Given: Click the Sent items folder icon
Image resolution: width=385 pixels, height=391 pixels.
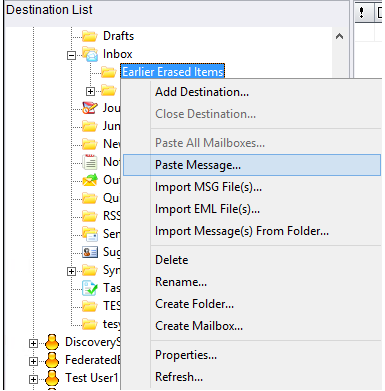Looking at the screenshot, I should (x=90, y=234).
